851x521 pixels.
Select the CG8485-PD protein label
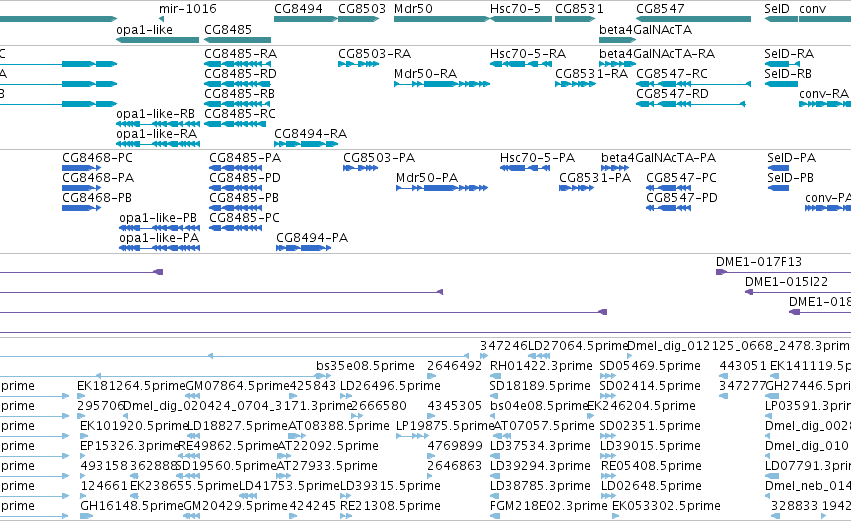(x=245, y=178)
